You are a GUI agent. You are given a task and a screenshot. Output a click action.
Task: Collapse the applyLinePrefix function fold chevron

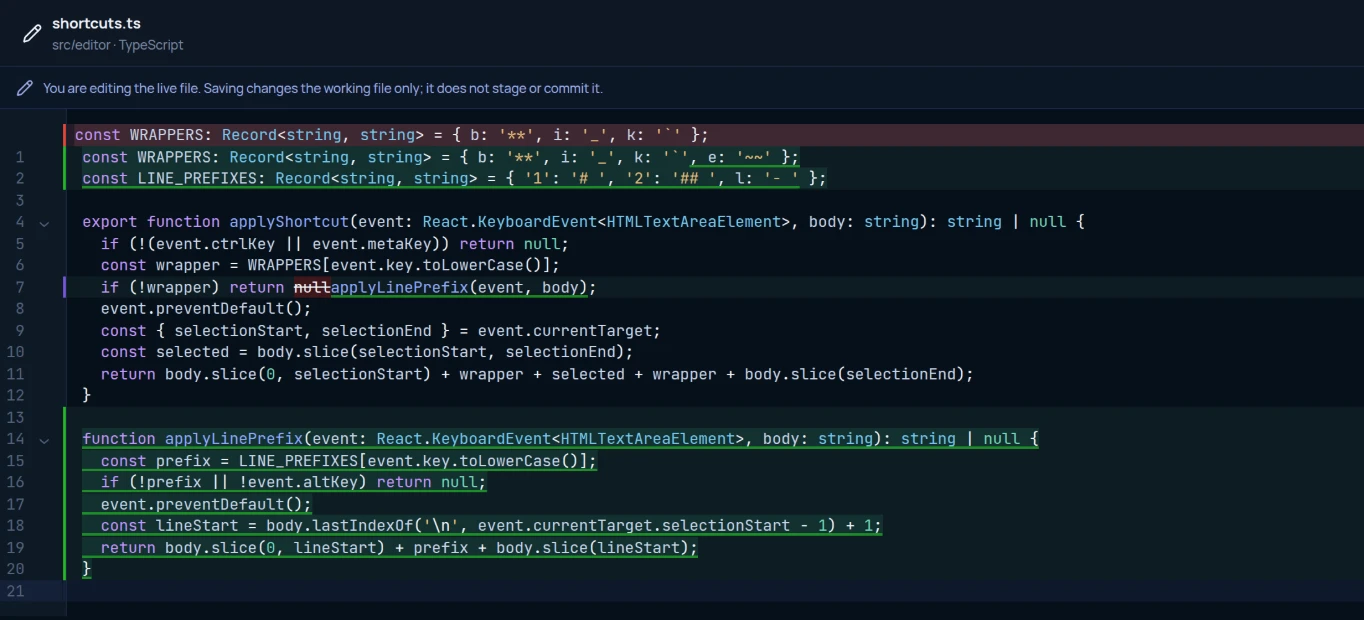(44, 440)
